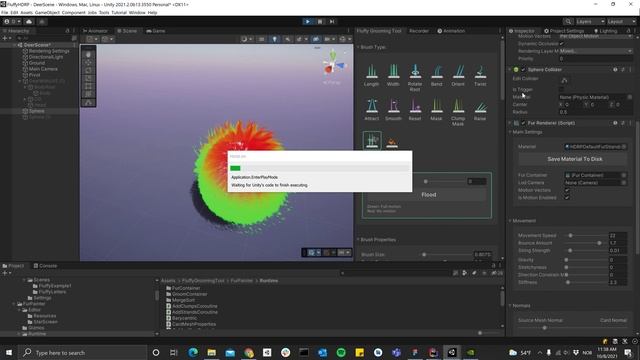
Task: Select the Hand view tool in Scene
Action: (x=88, y=54)
